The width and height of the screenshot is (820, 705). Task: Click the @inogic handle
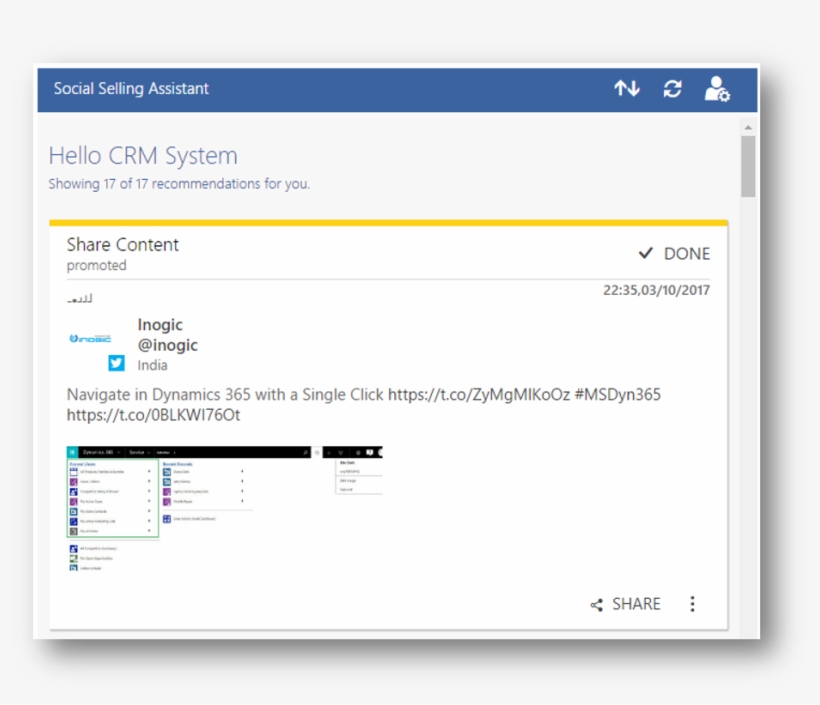click(167, 345)
